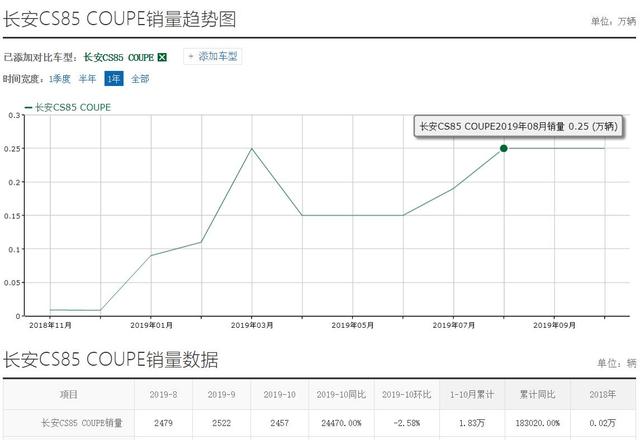
Task: Select the 全部 time range
Action: point(140,79)
